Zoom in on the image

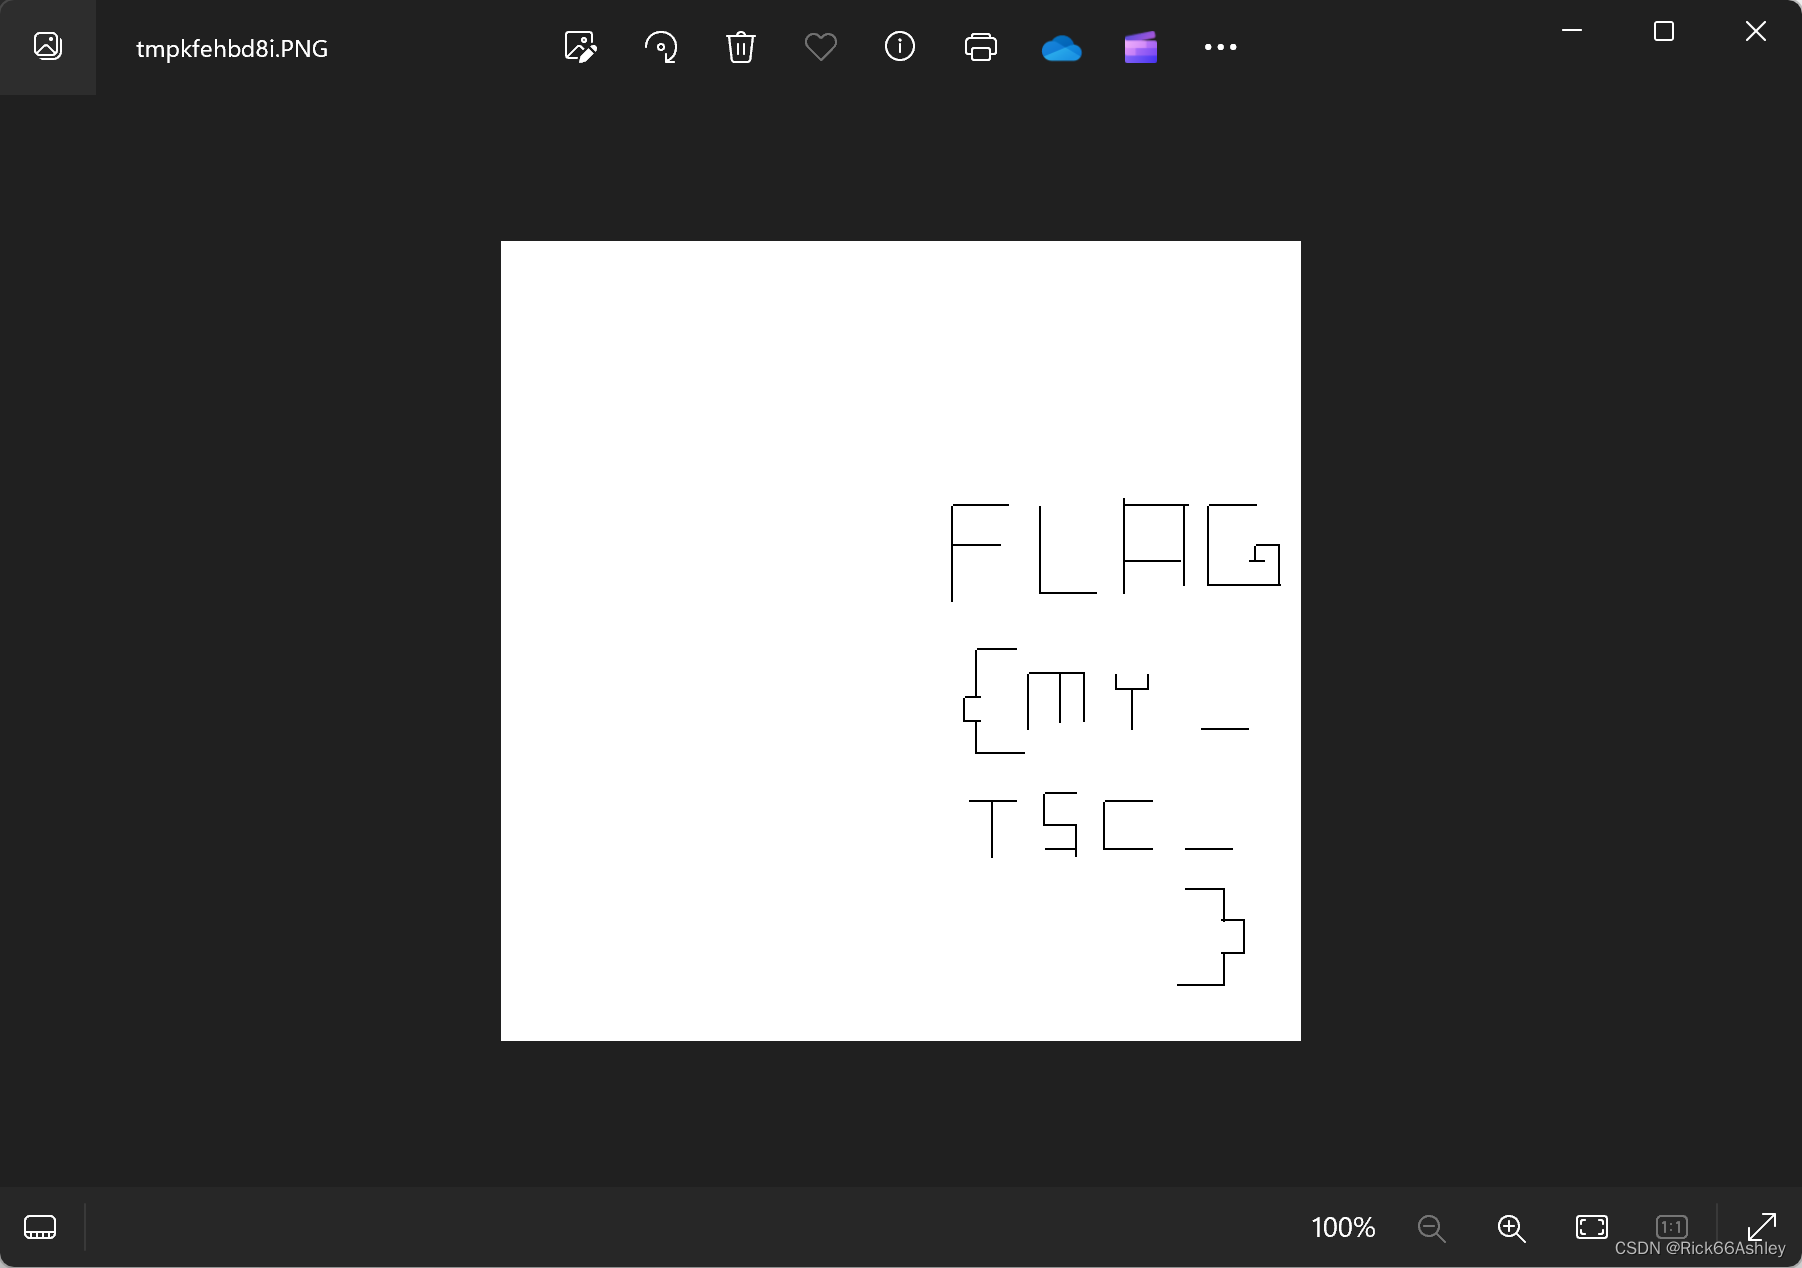click(x=1510, y=1228)
